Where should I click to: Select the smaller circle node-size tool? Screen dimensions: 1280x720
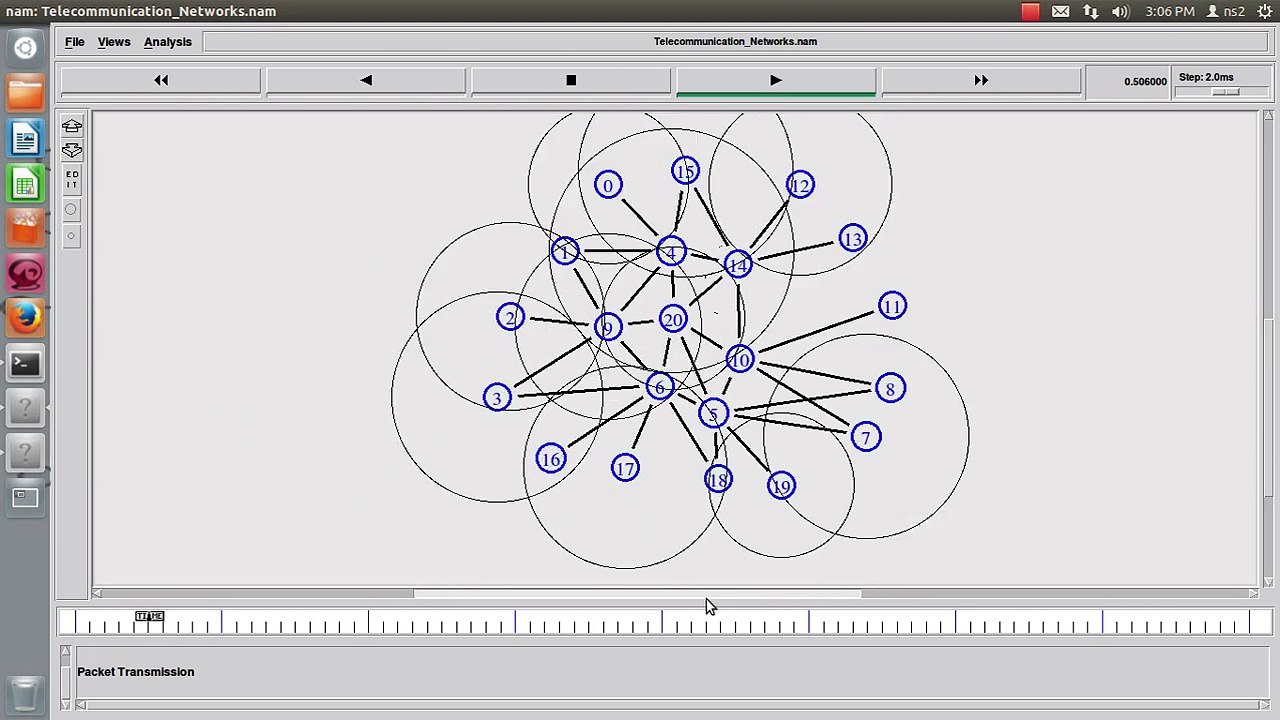coord(71,236)
